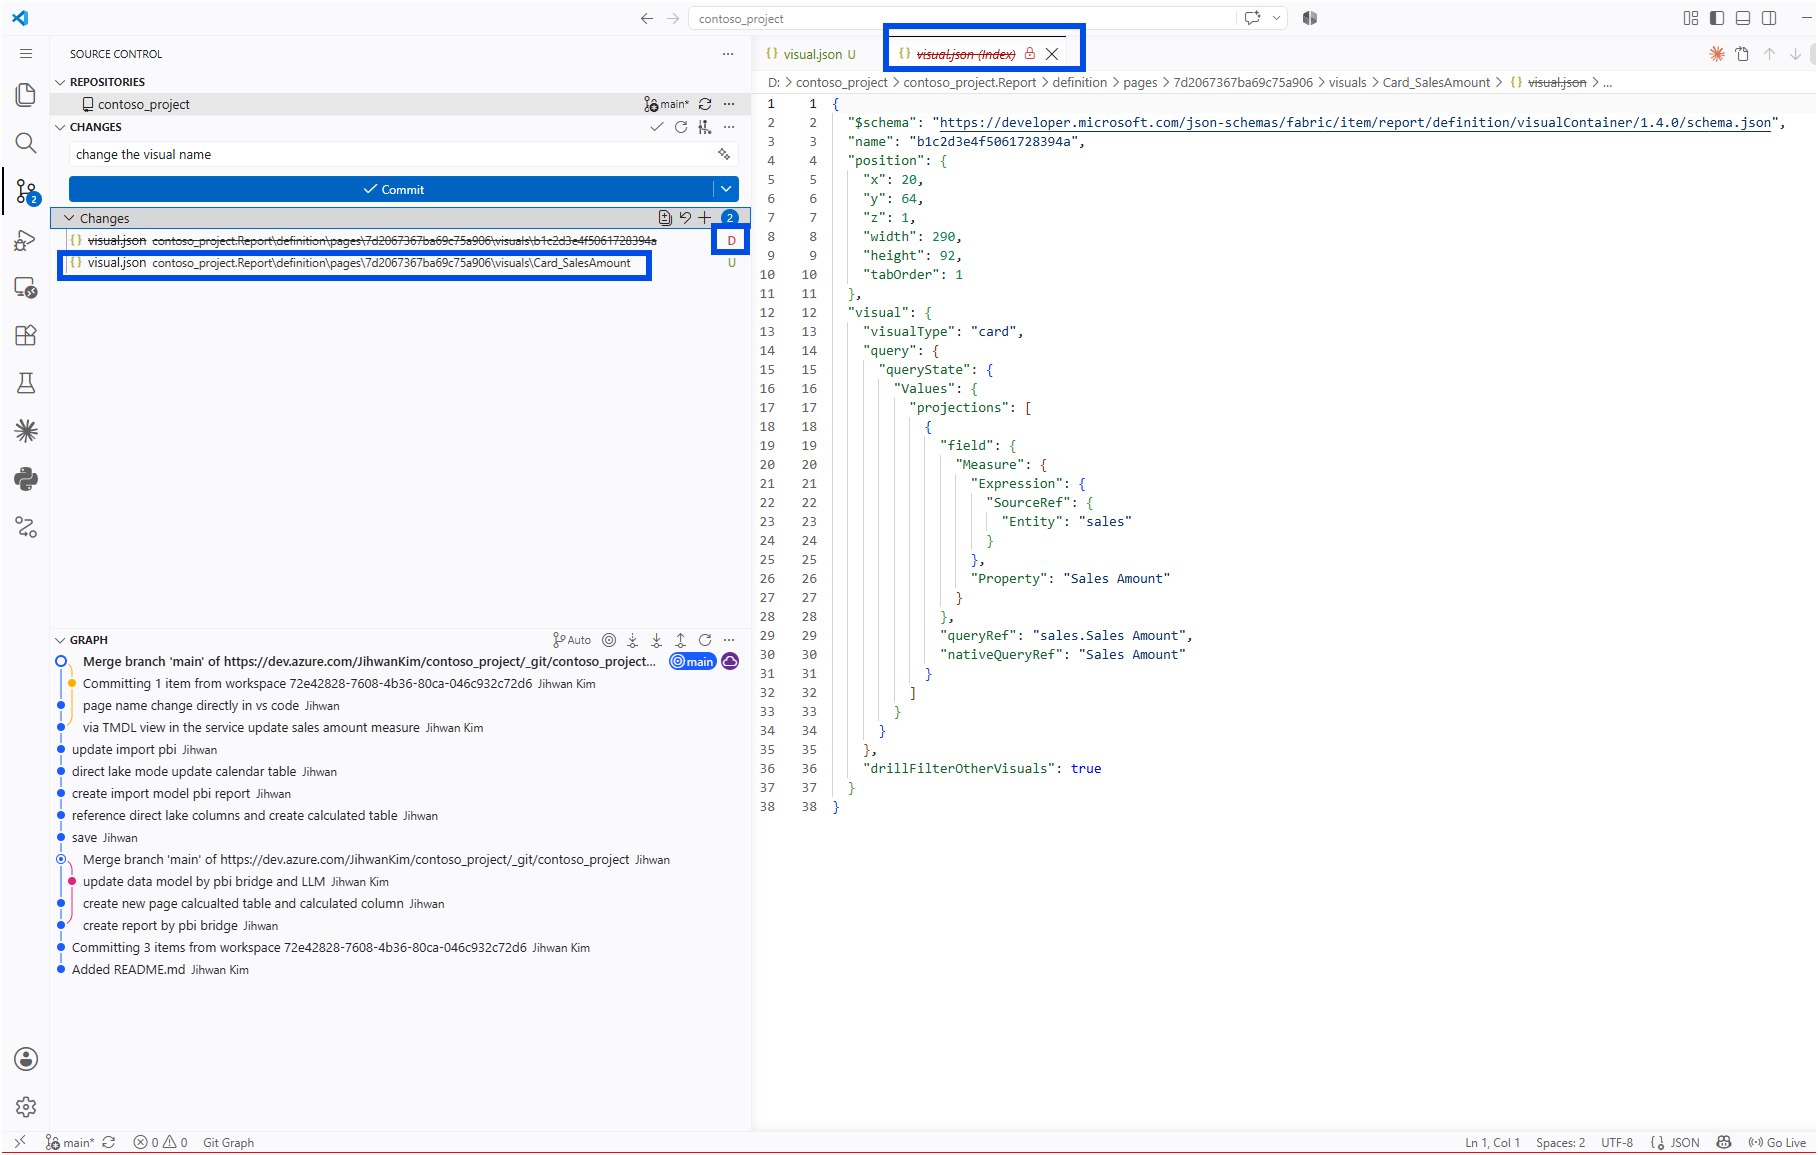Open the Commit button dropdown arrow
The width and height of the screenshot is (1818, 1155).
[x=726, y=189]
